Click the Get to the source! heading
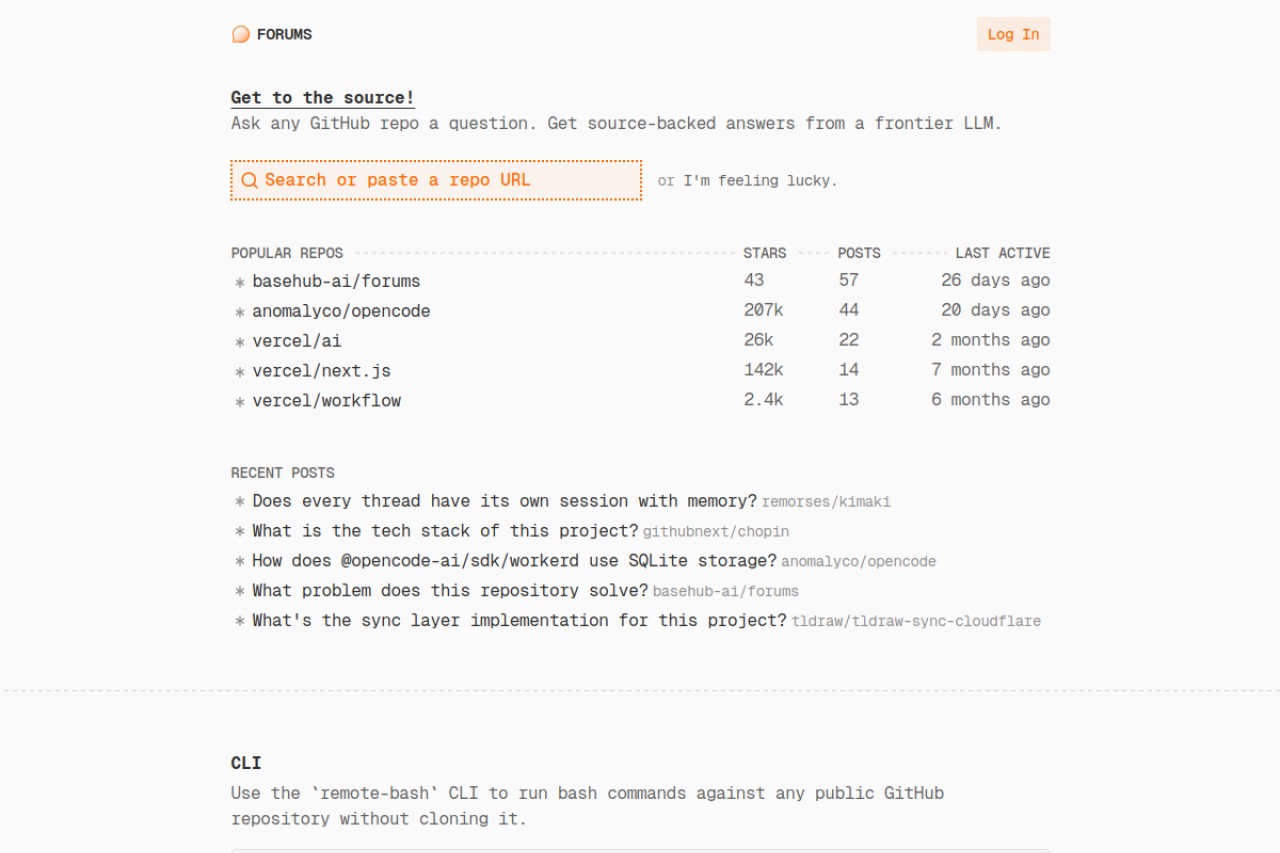This screenshot has height=853, width=1280. point(322,98)
